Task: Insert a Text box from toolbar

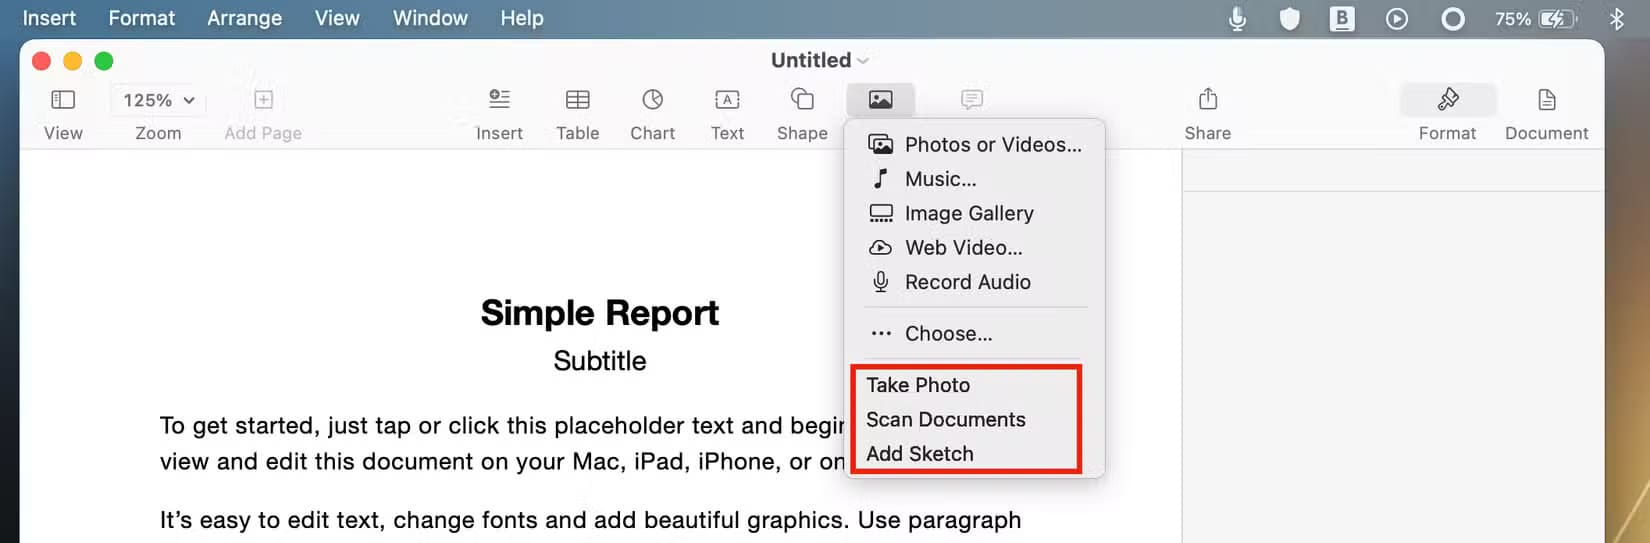Action: coord(727,99)
